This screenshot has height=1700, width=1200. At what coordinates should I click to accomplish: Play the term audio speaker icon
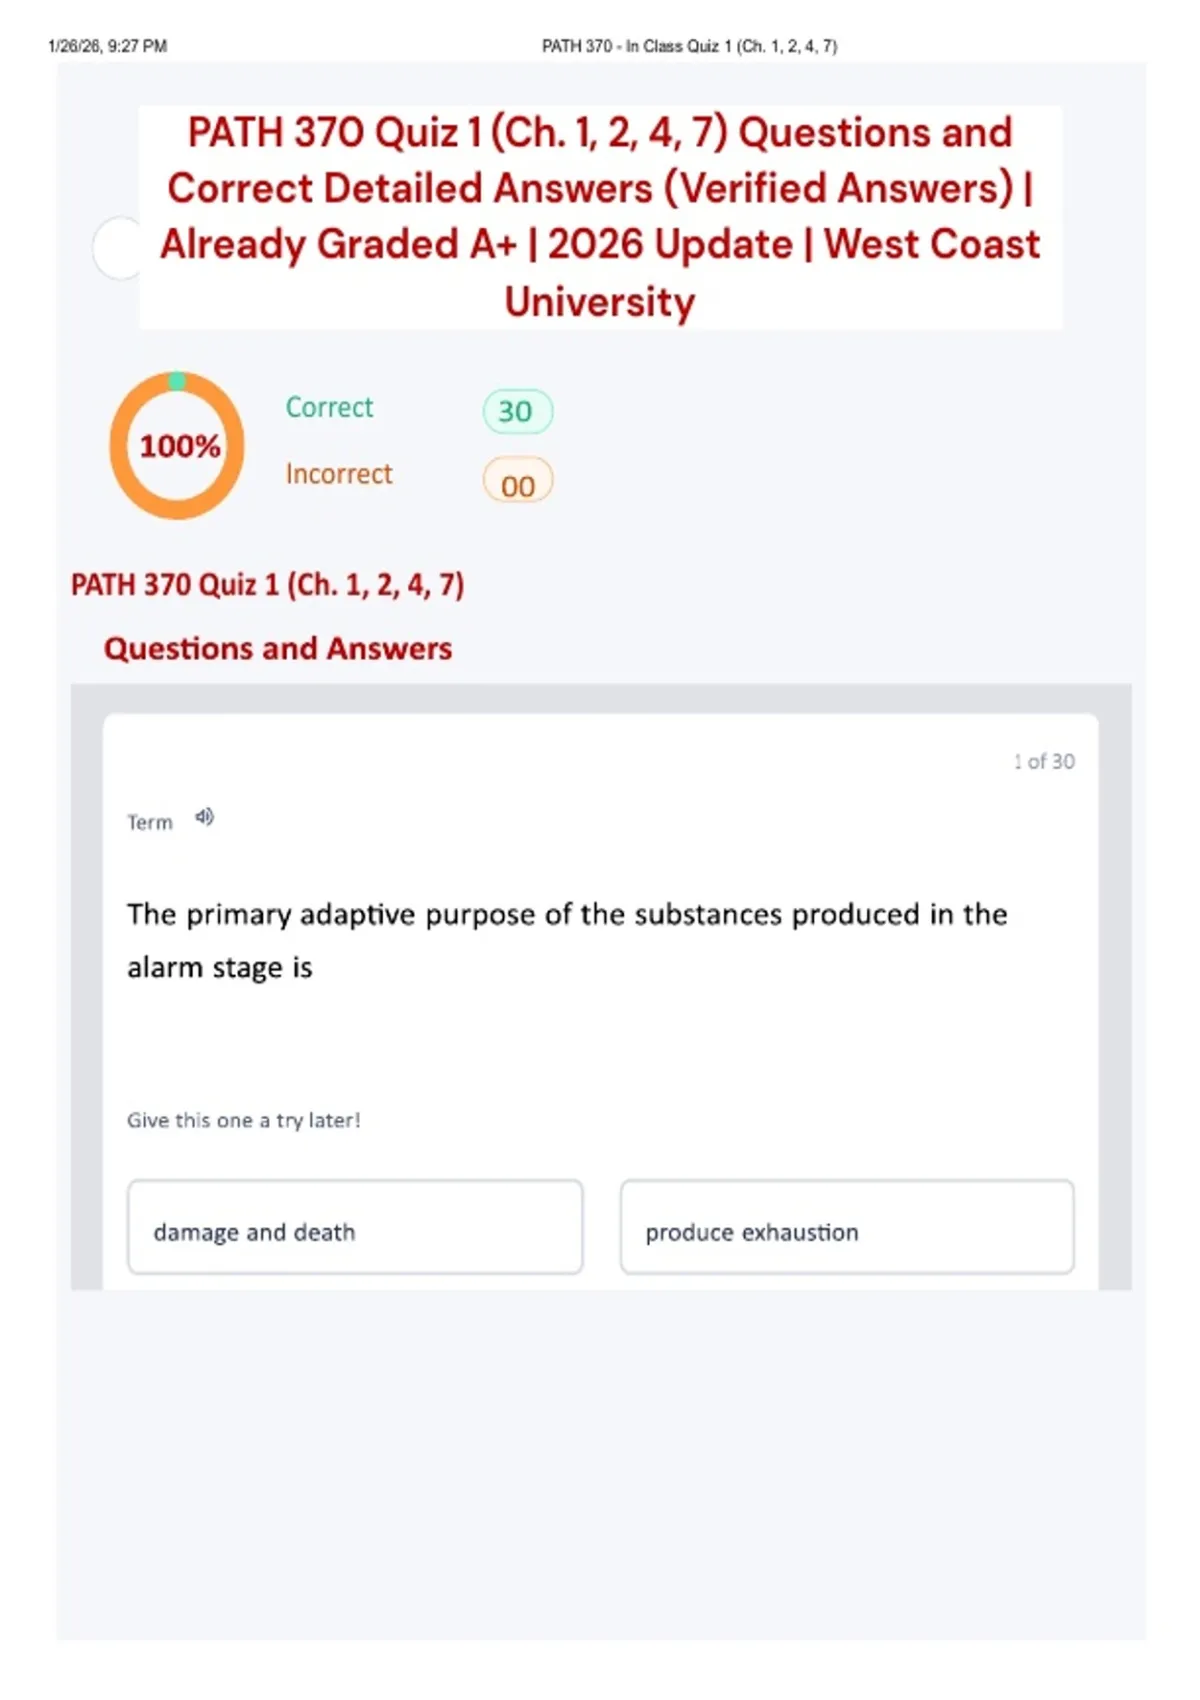204,817
